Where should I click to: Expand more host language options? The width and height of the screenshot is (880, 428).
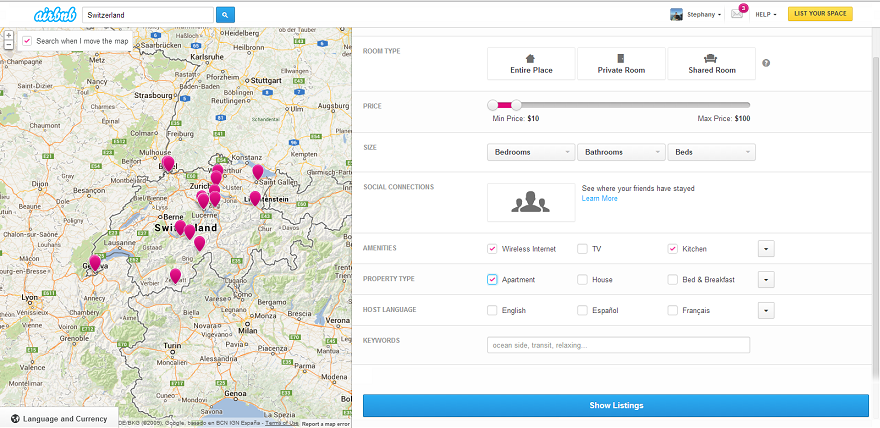(767, 310)
